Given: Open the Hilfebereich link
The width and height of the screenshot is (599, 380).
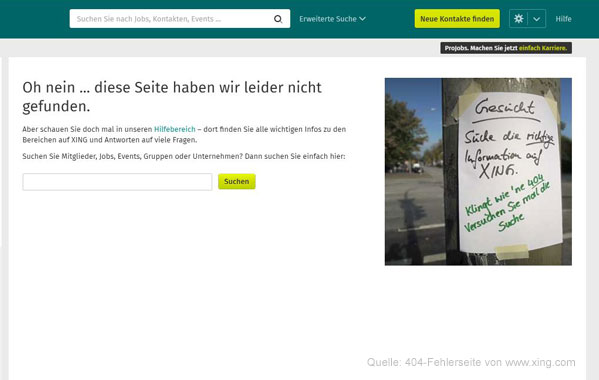Looking at the screenshot, I should 175,129.
